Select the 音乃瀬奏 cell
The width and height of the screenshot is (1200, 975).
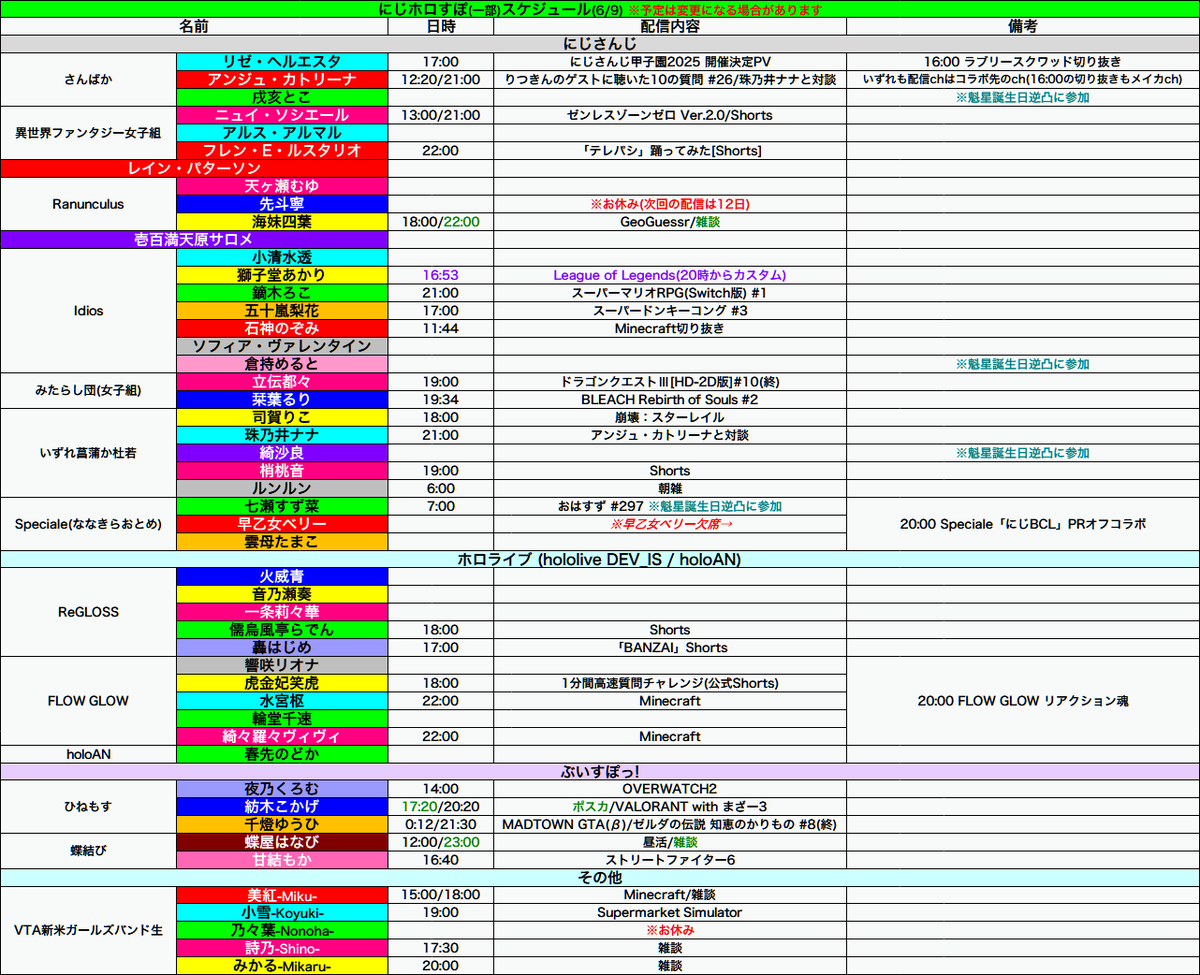(282, 594)
